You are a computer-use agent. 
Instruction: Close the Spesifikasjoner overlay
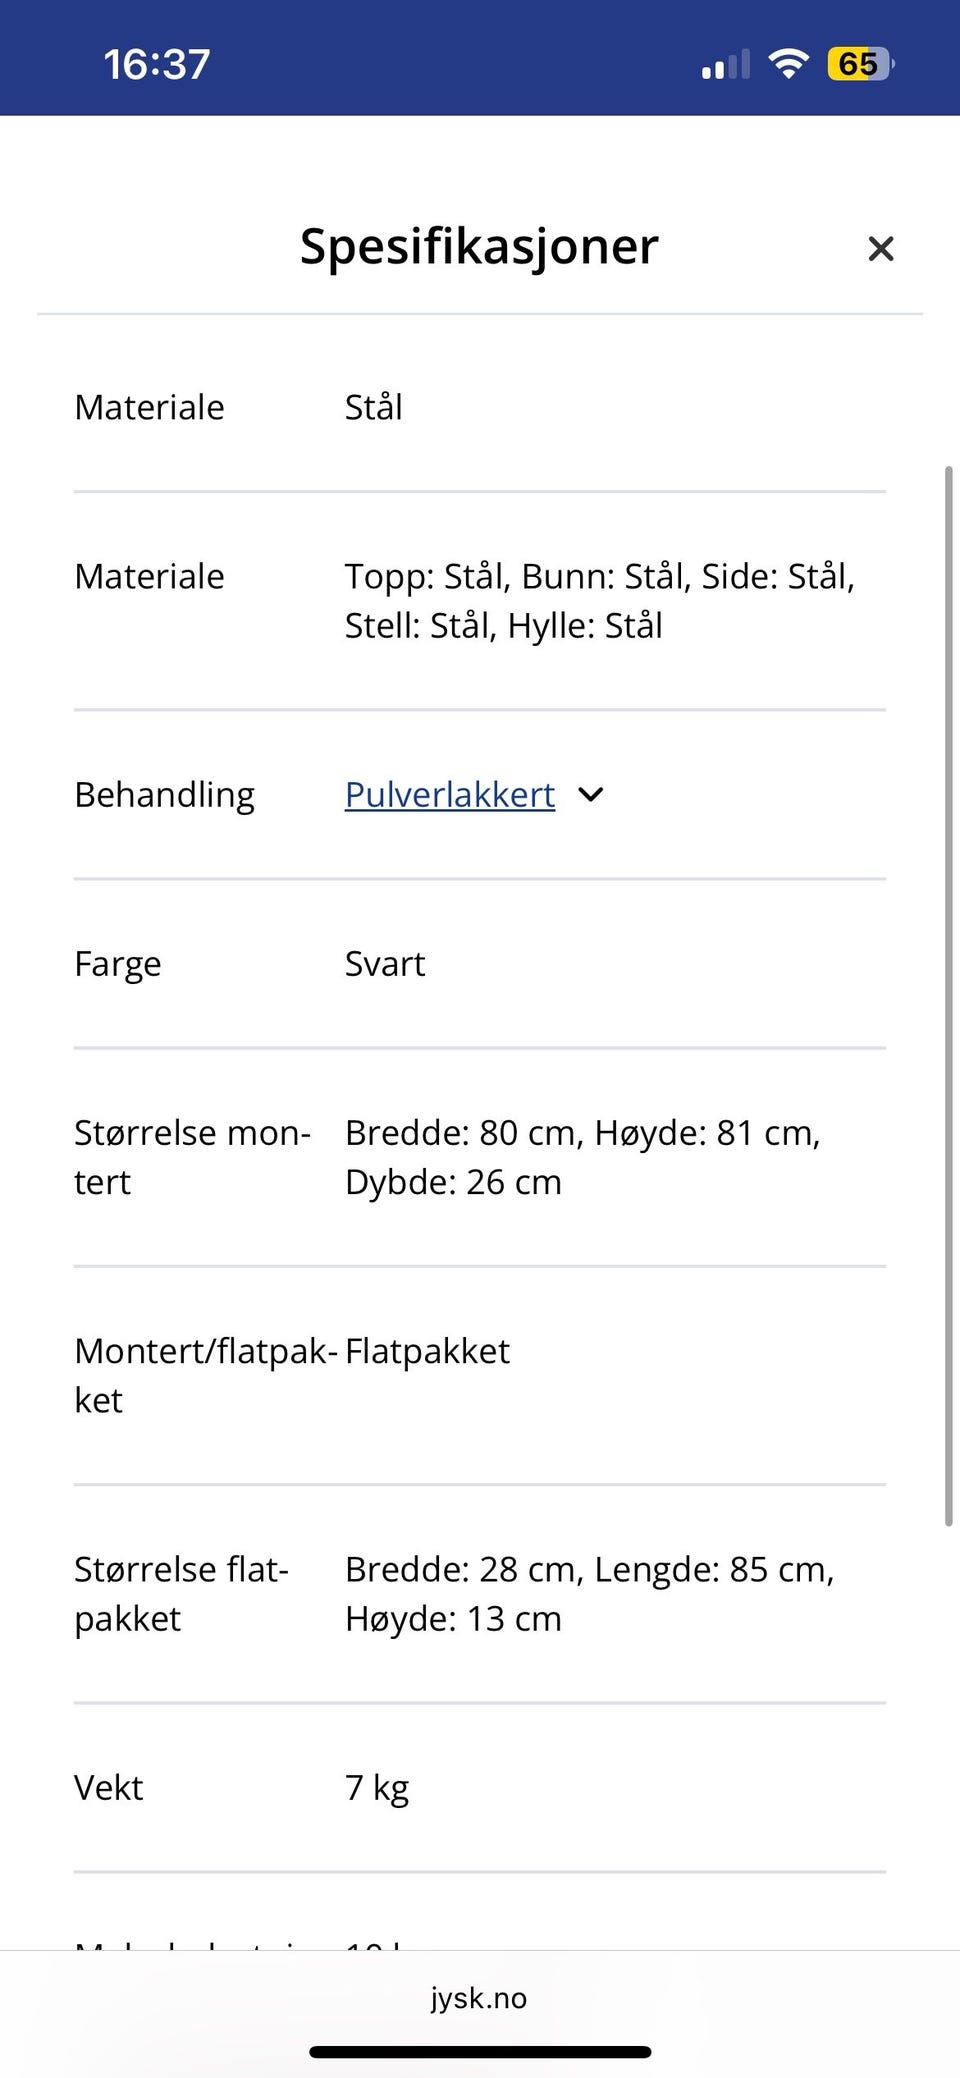881,248
